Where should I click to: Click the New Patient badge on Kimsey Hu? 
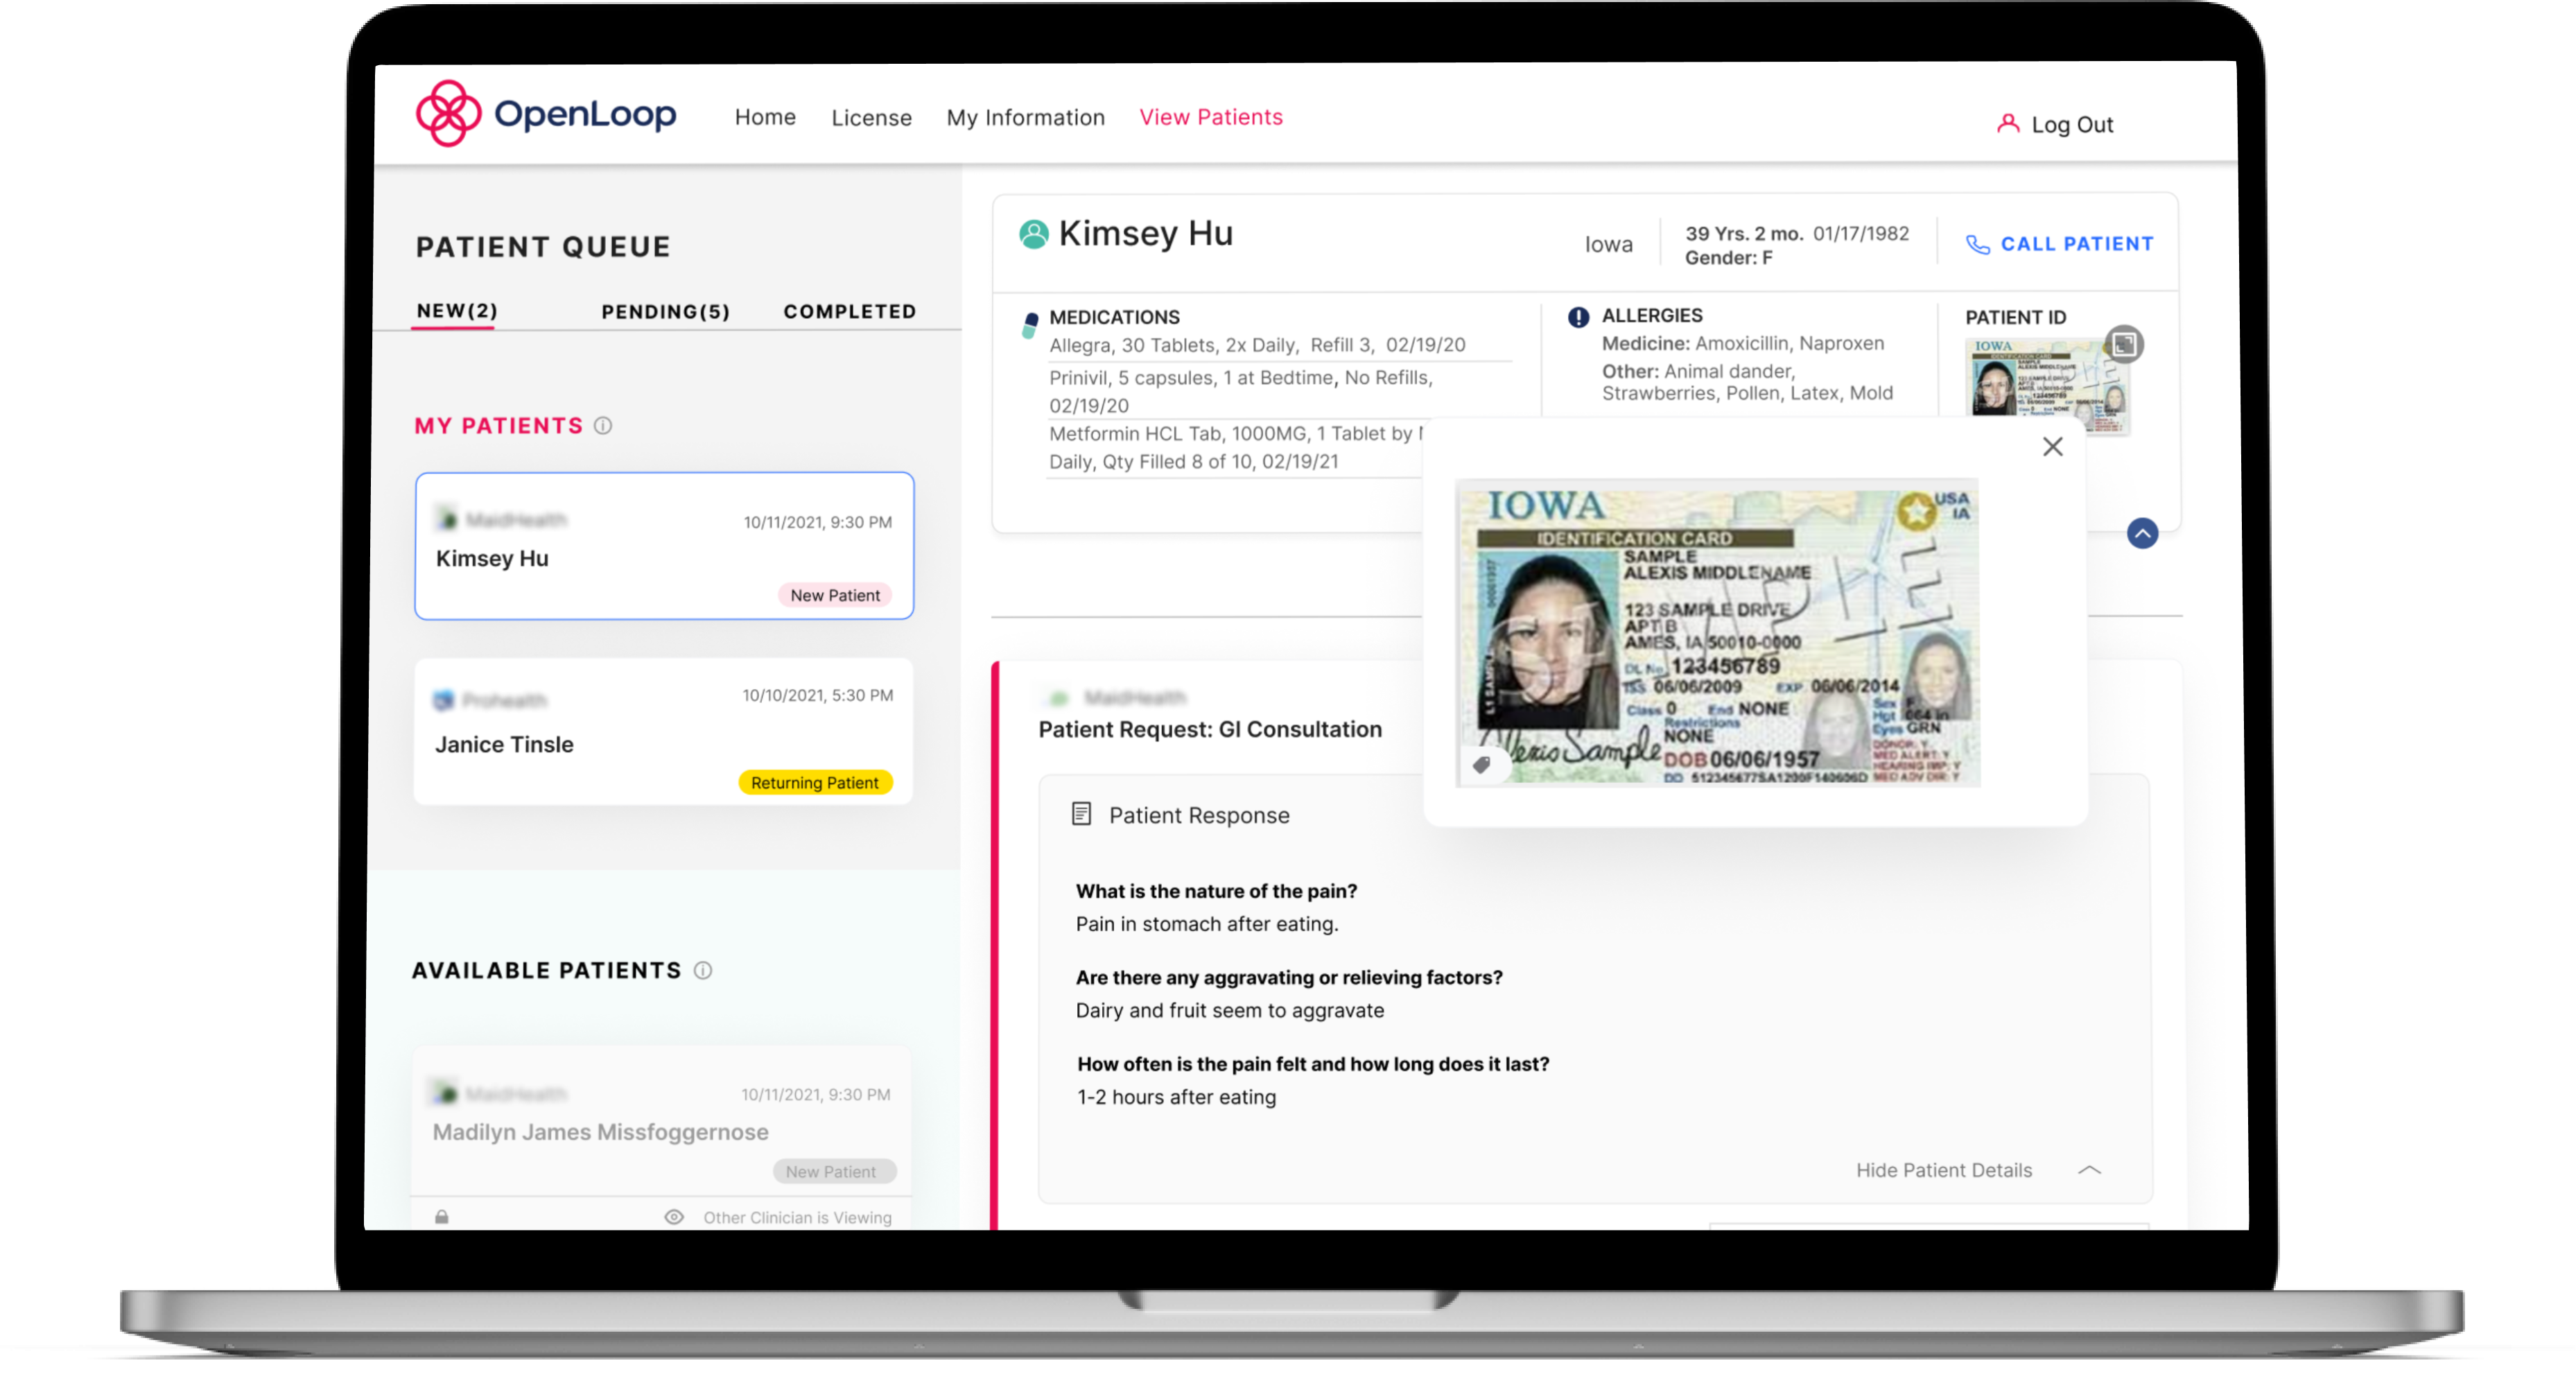coord(835,595)
